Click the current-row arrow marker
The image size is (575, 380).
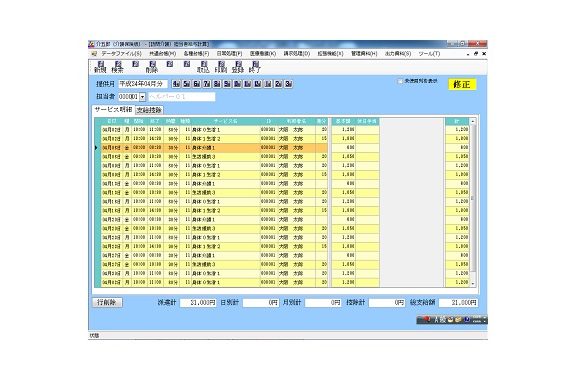[96, 147]
